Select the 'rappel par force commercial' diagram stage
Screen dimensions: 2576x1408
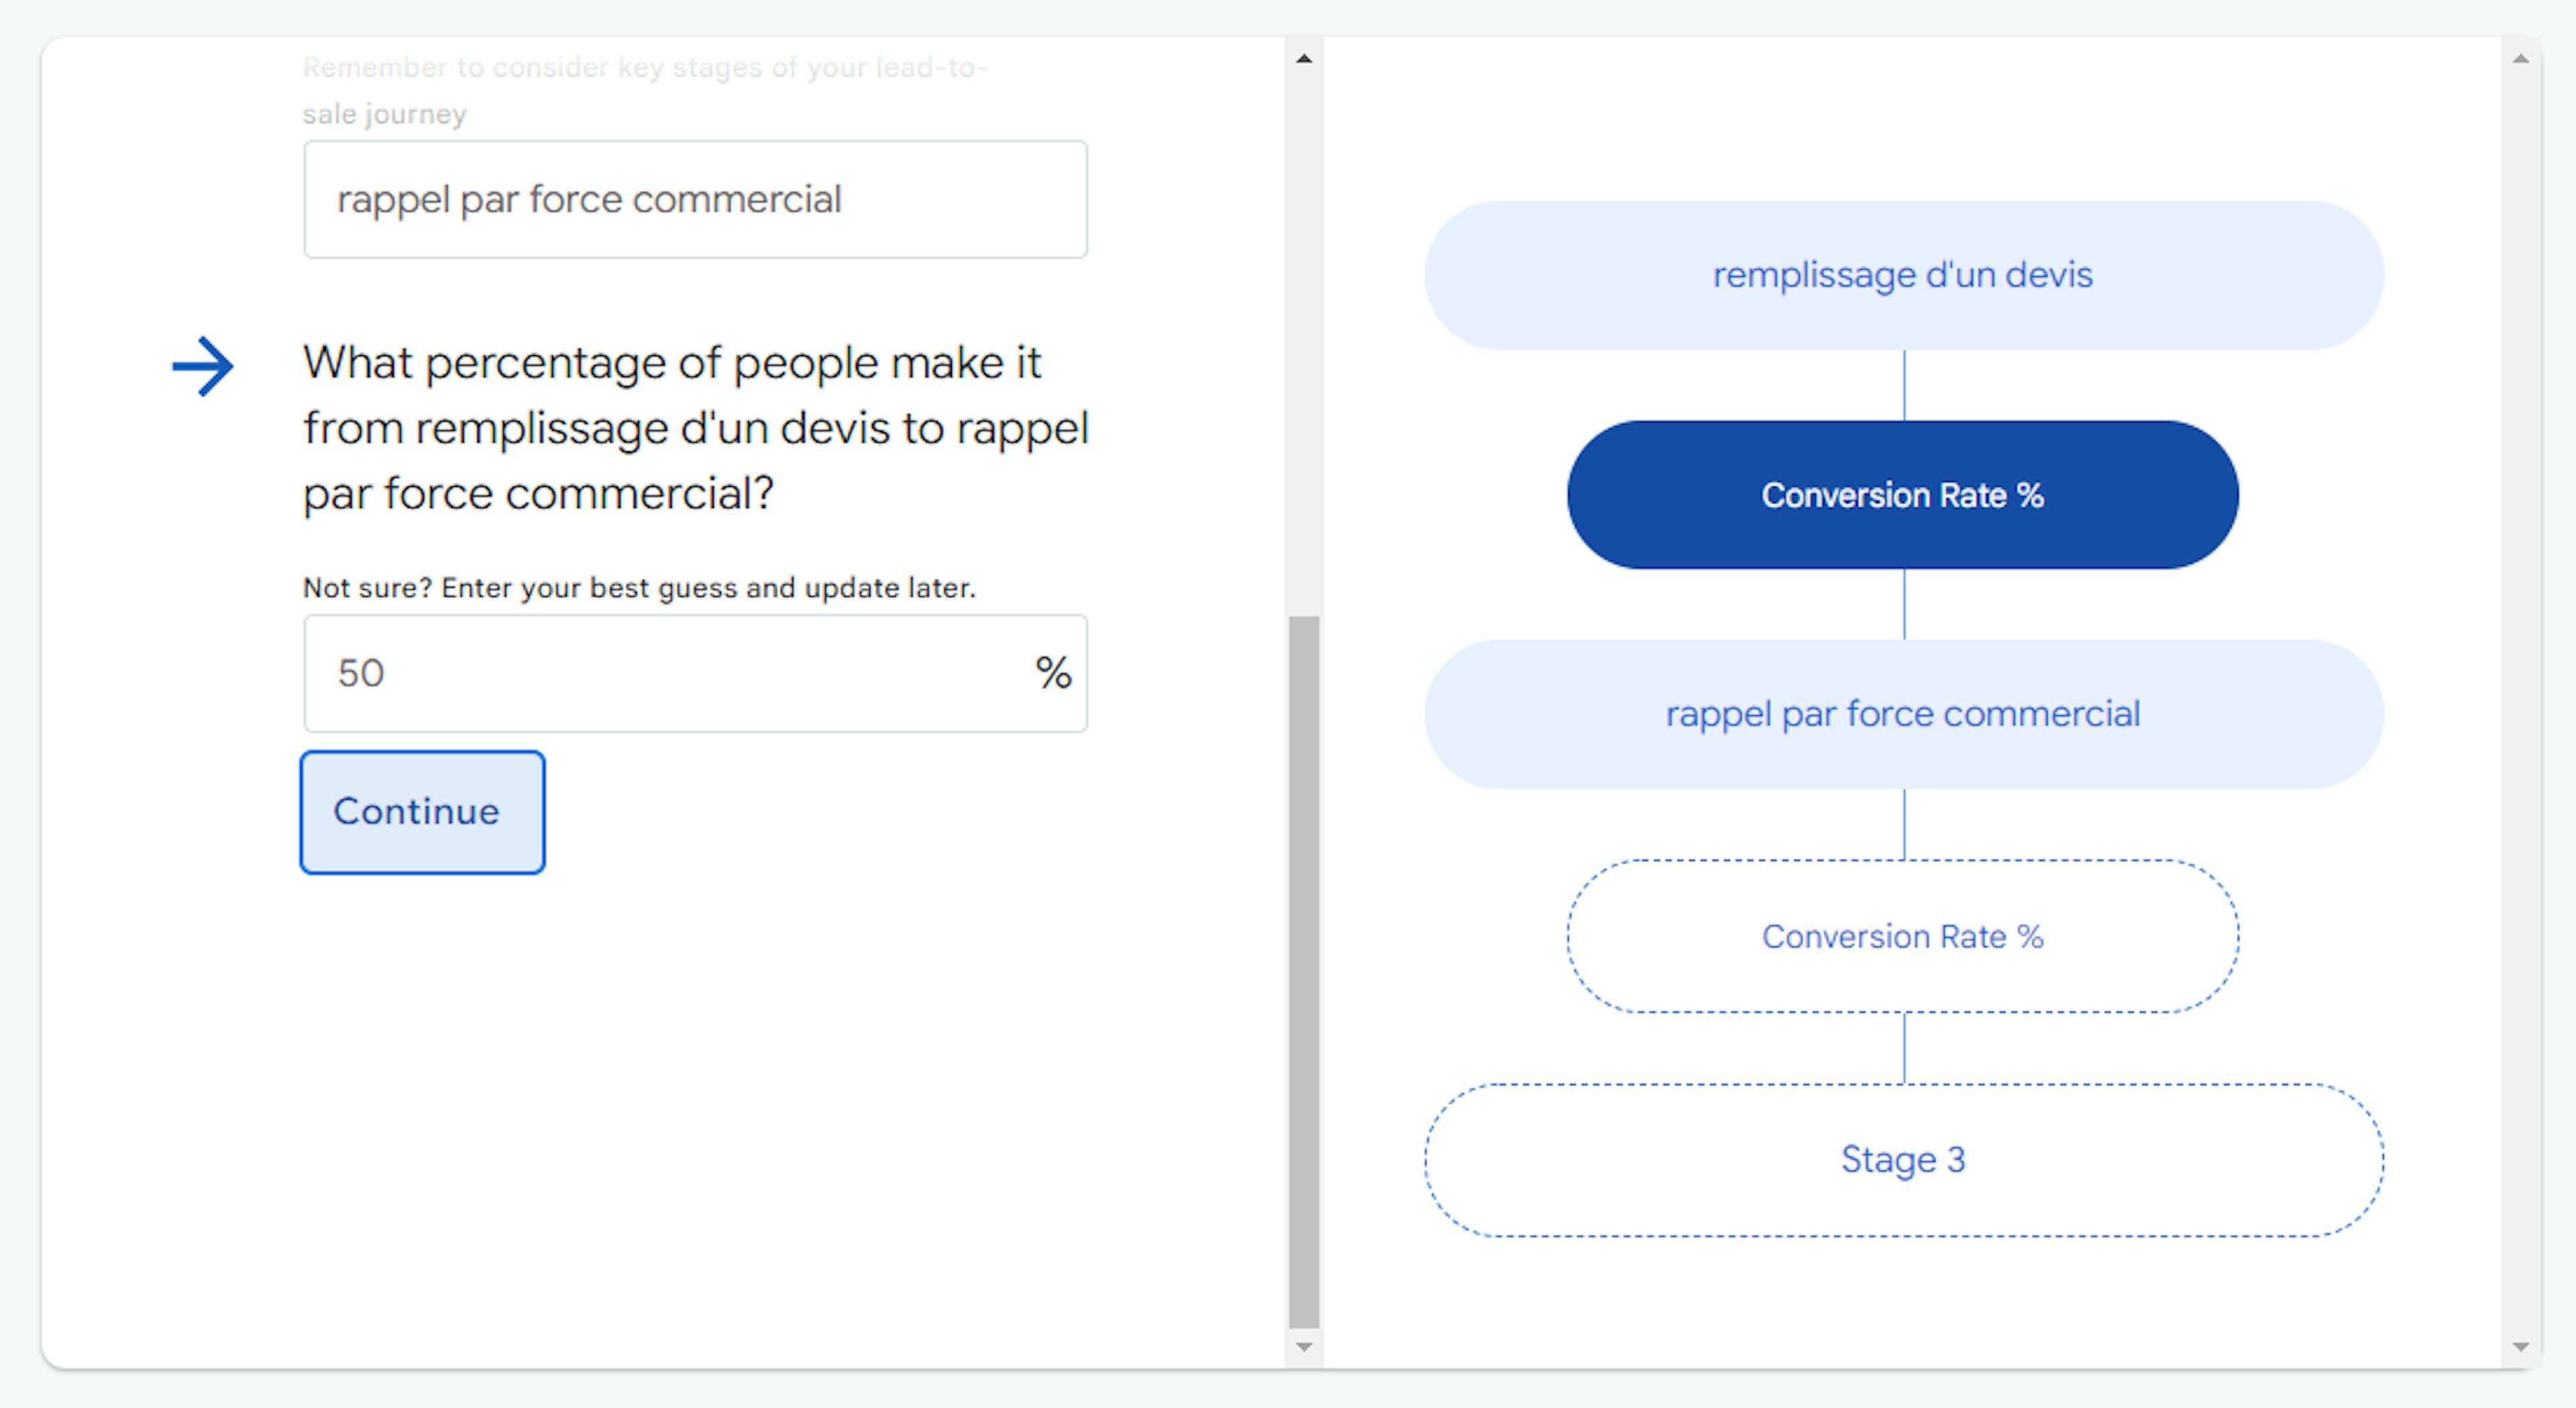coord(1903,714)
